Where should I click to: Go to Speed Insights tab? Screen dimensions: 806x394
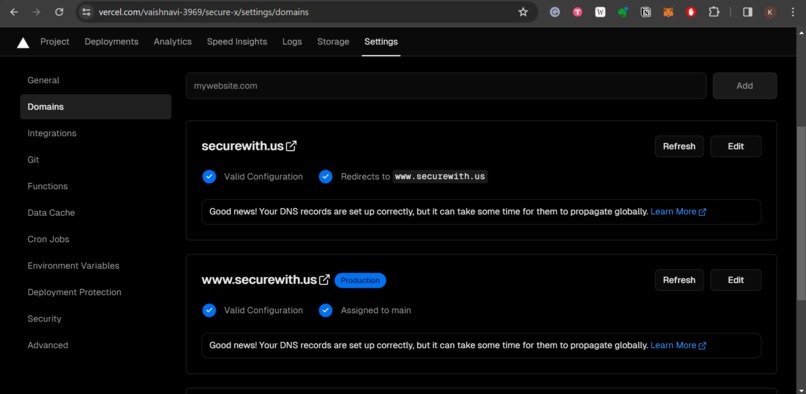pos(237,42)
